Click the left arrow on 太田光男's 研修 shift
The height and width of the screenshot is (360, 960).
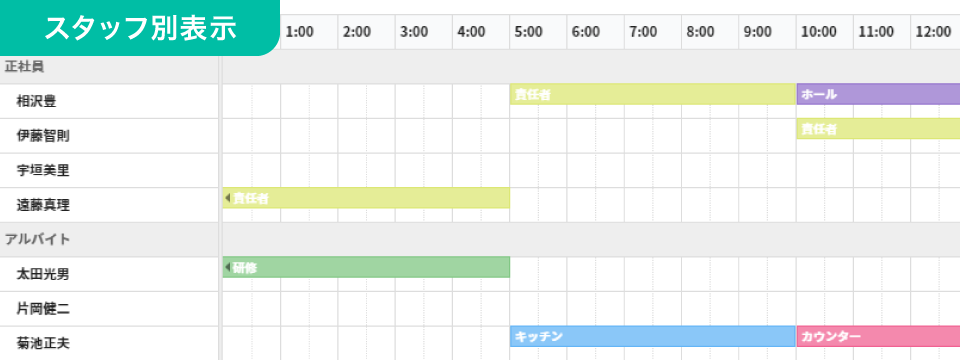[227, 267]
